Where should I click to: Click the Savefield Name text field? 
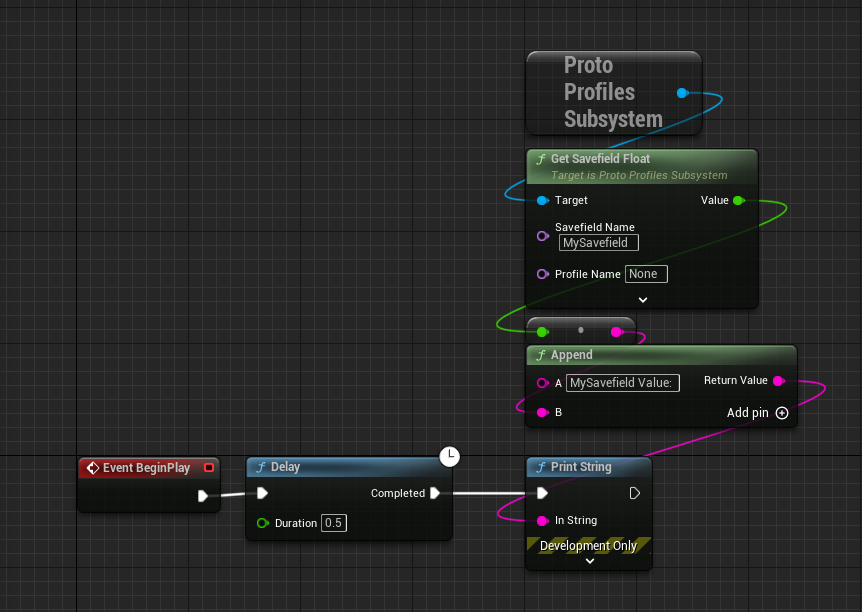click(598, 242)
